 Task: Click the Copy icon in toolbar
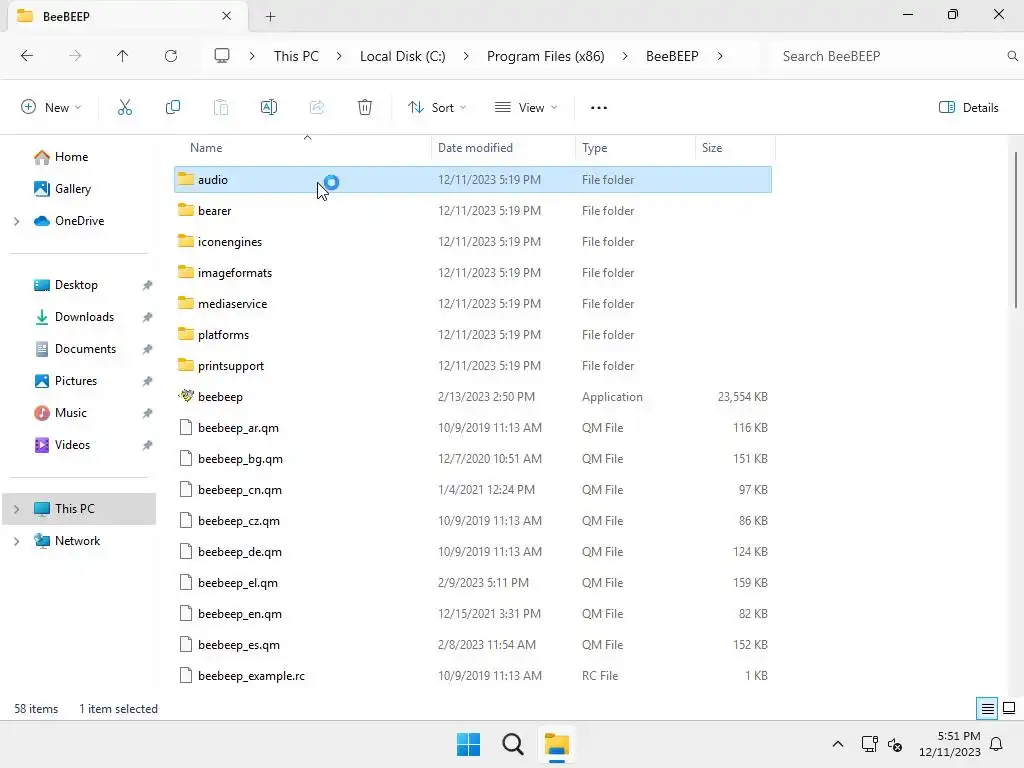pos(172,108)
